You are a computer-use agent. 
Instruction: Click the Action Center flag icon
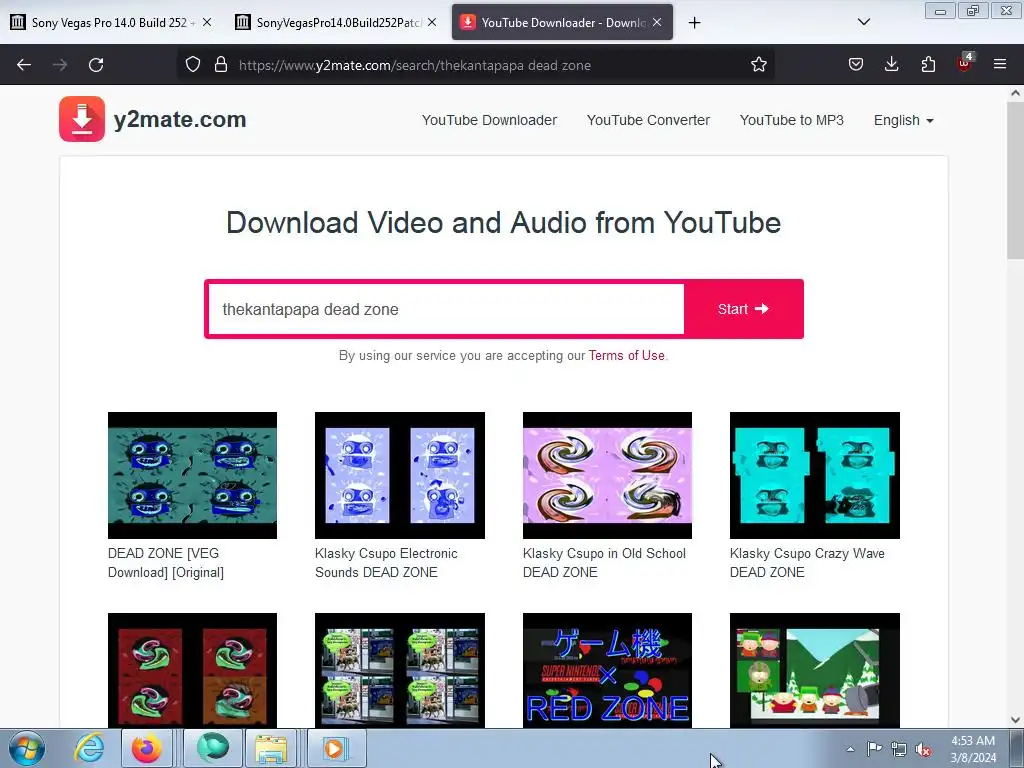(874, 749)
